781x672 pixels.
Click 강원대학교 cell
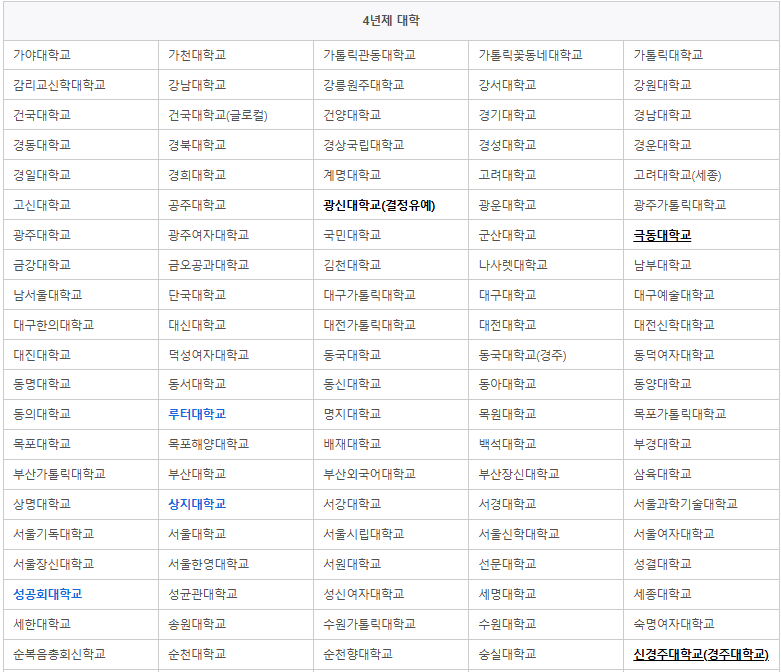click(x=701, y=85)
